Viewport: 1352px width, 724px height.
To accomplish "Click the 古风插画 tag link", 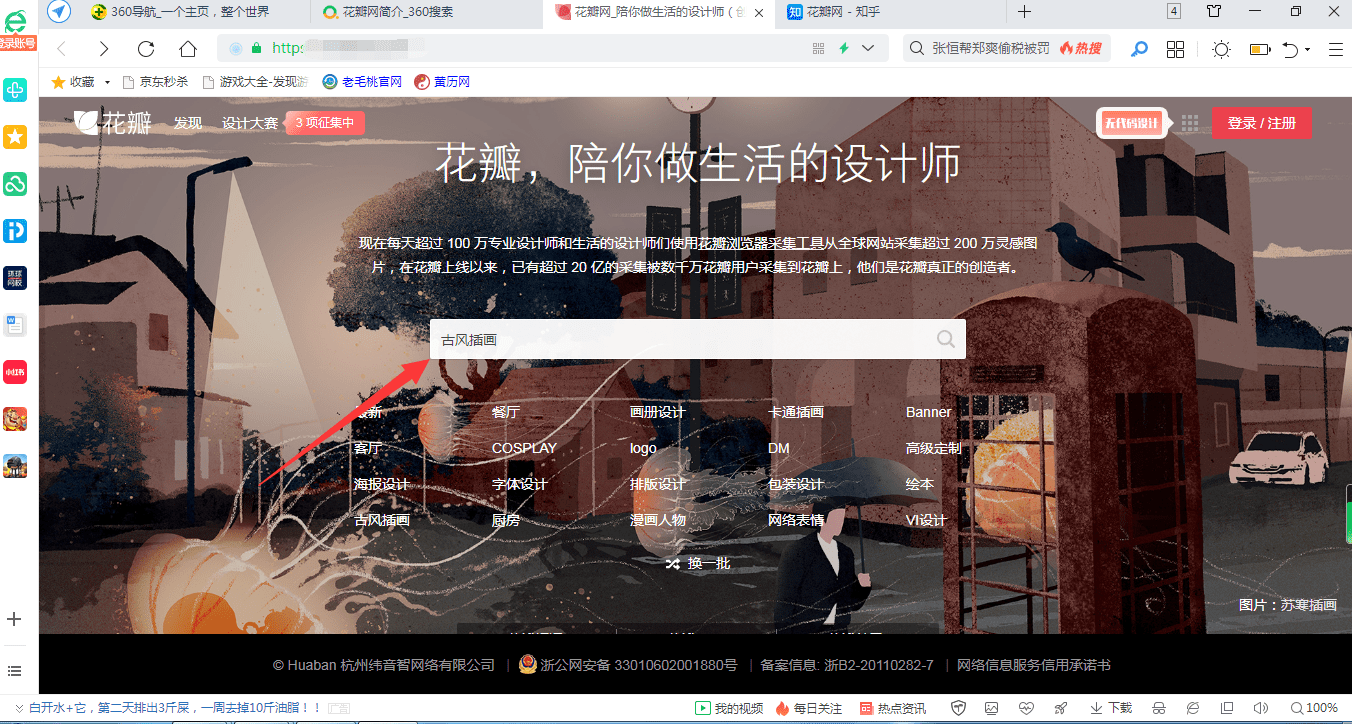I will (382, 519).
